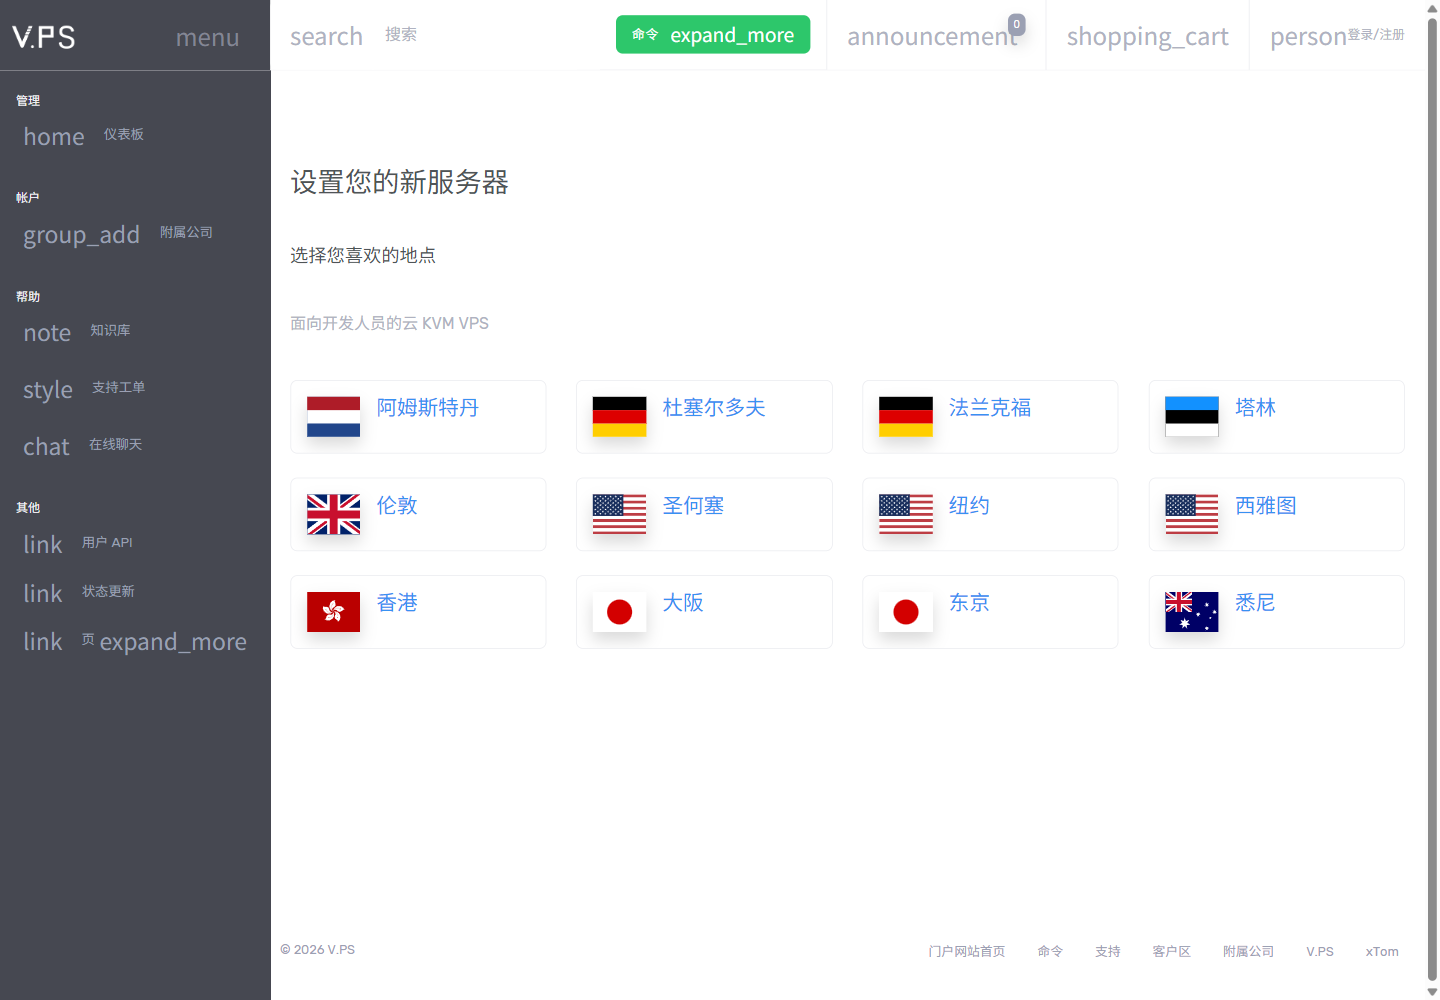Choose the Australia flag for Sydney
This screenshot has width=1440, height=1000.
[x=1191, y=612]
